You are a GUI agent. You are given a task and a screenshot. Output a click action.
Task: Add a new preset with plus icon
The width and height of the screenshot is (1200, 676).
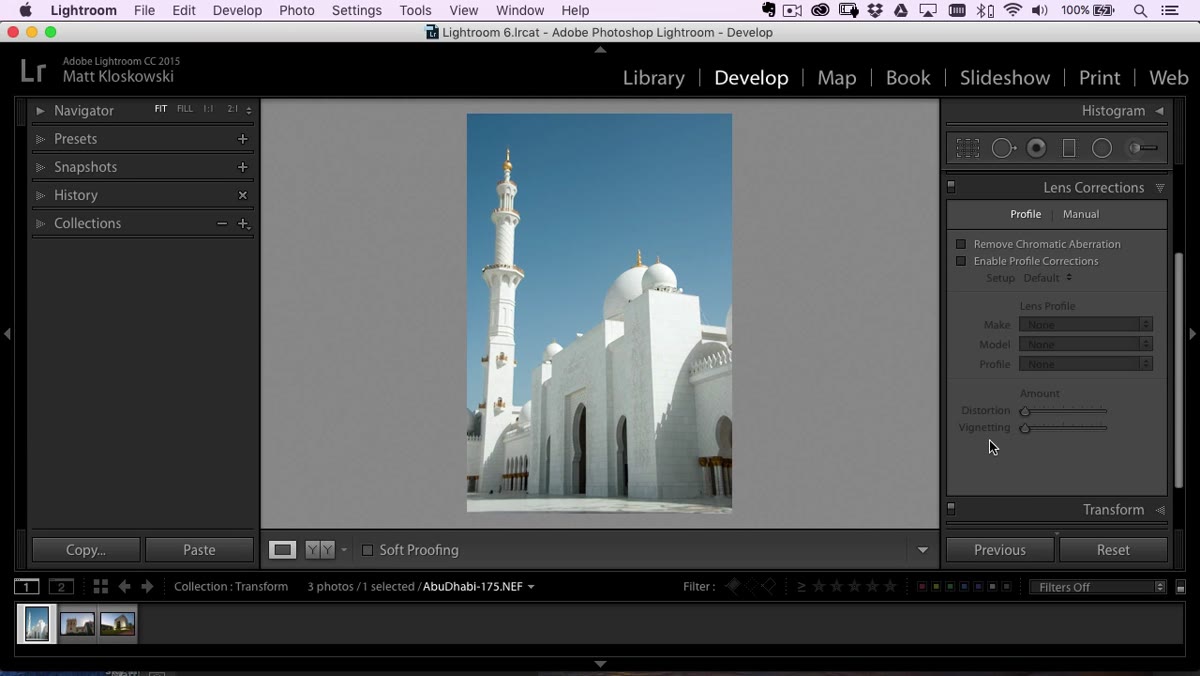(x=242, y=139)
